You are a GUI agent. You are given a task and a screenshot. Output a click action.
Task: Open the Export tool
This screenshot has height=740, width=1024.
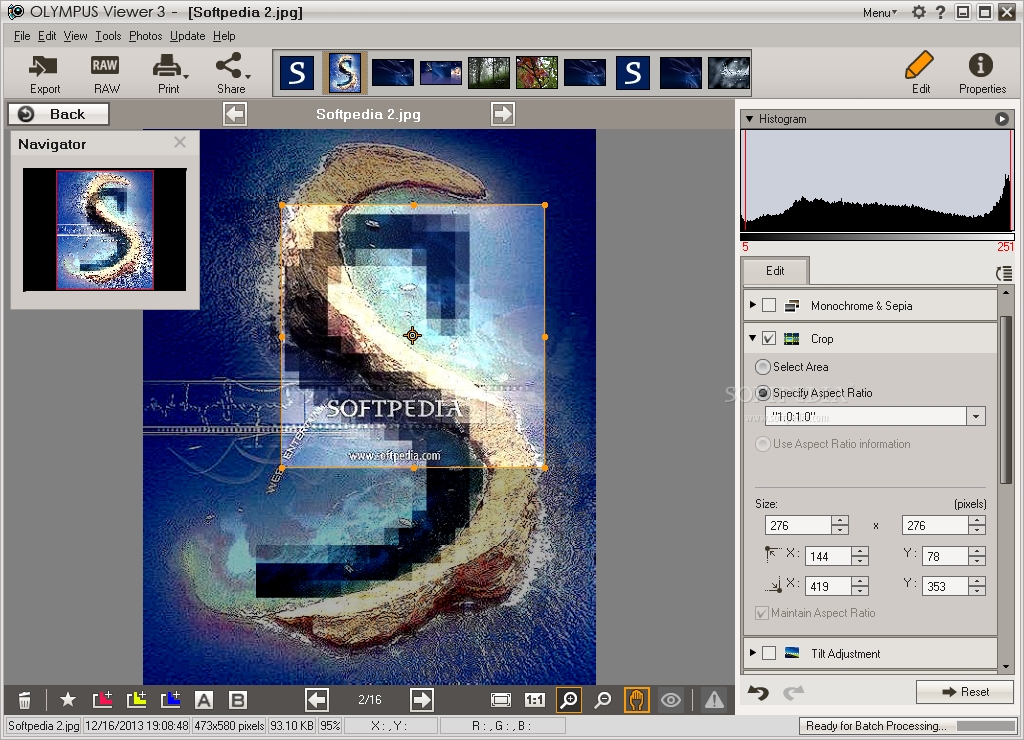coord(44,74)
